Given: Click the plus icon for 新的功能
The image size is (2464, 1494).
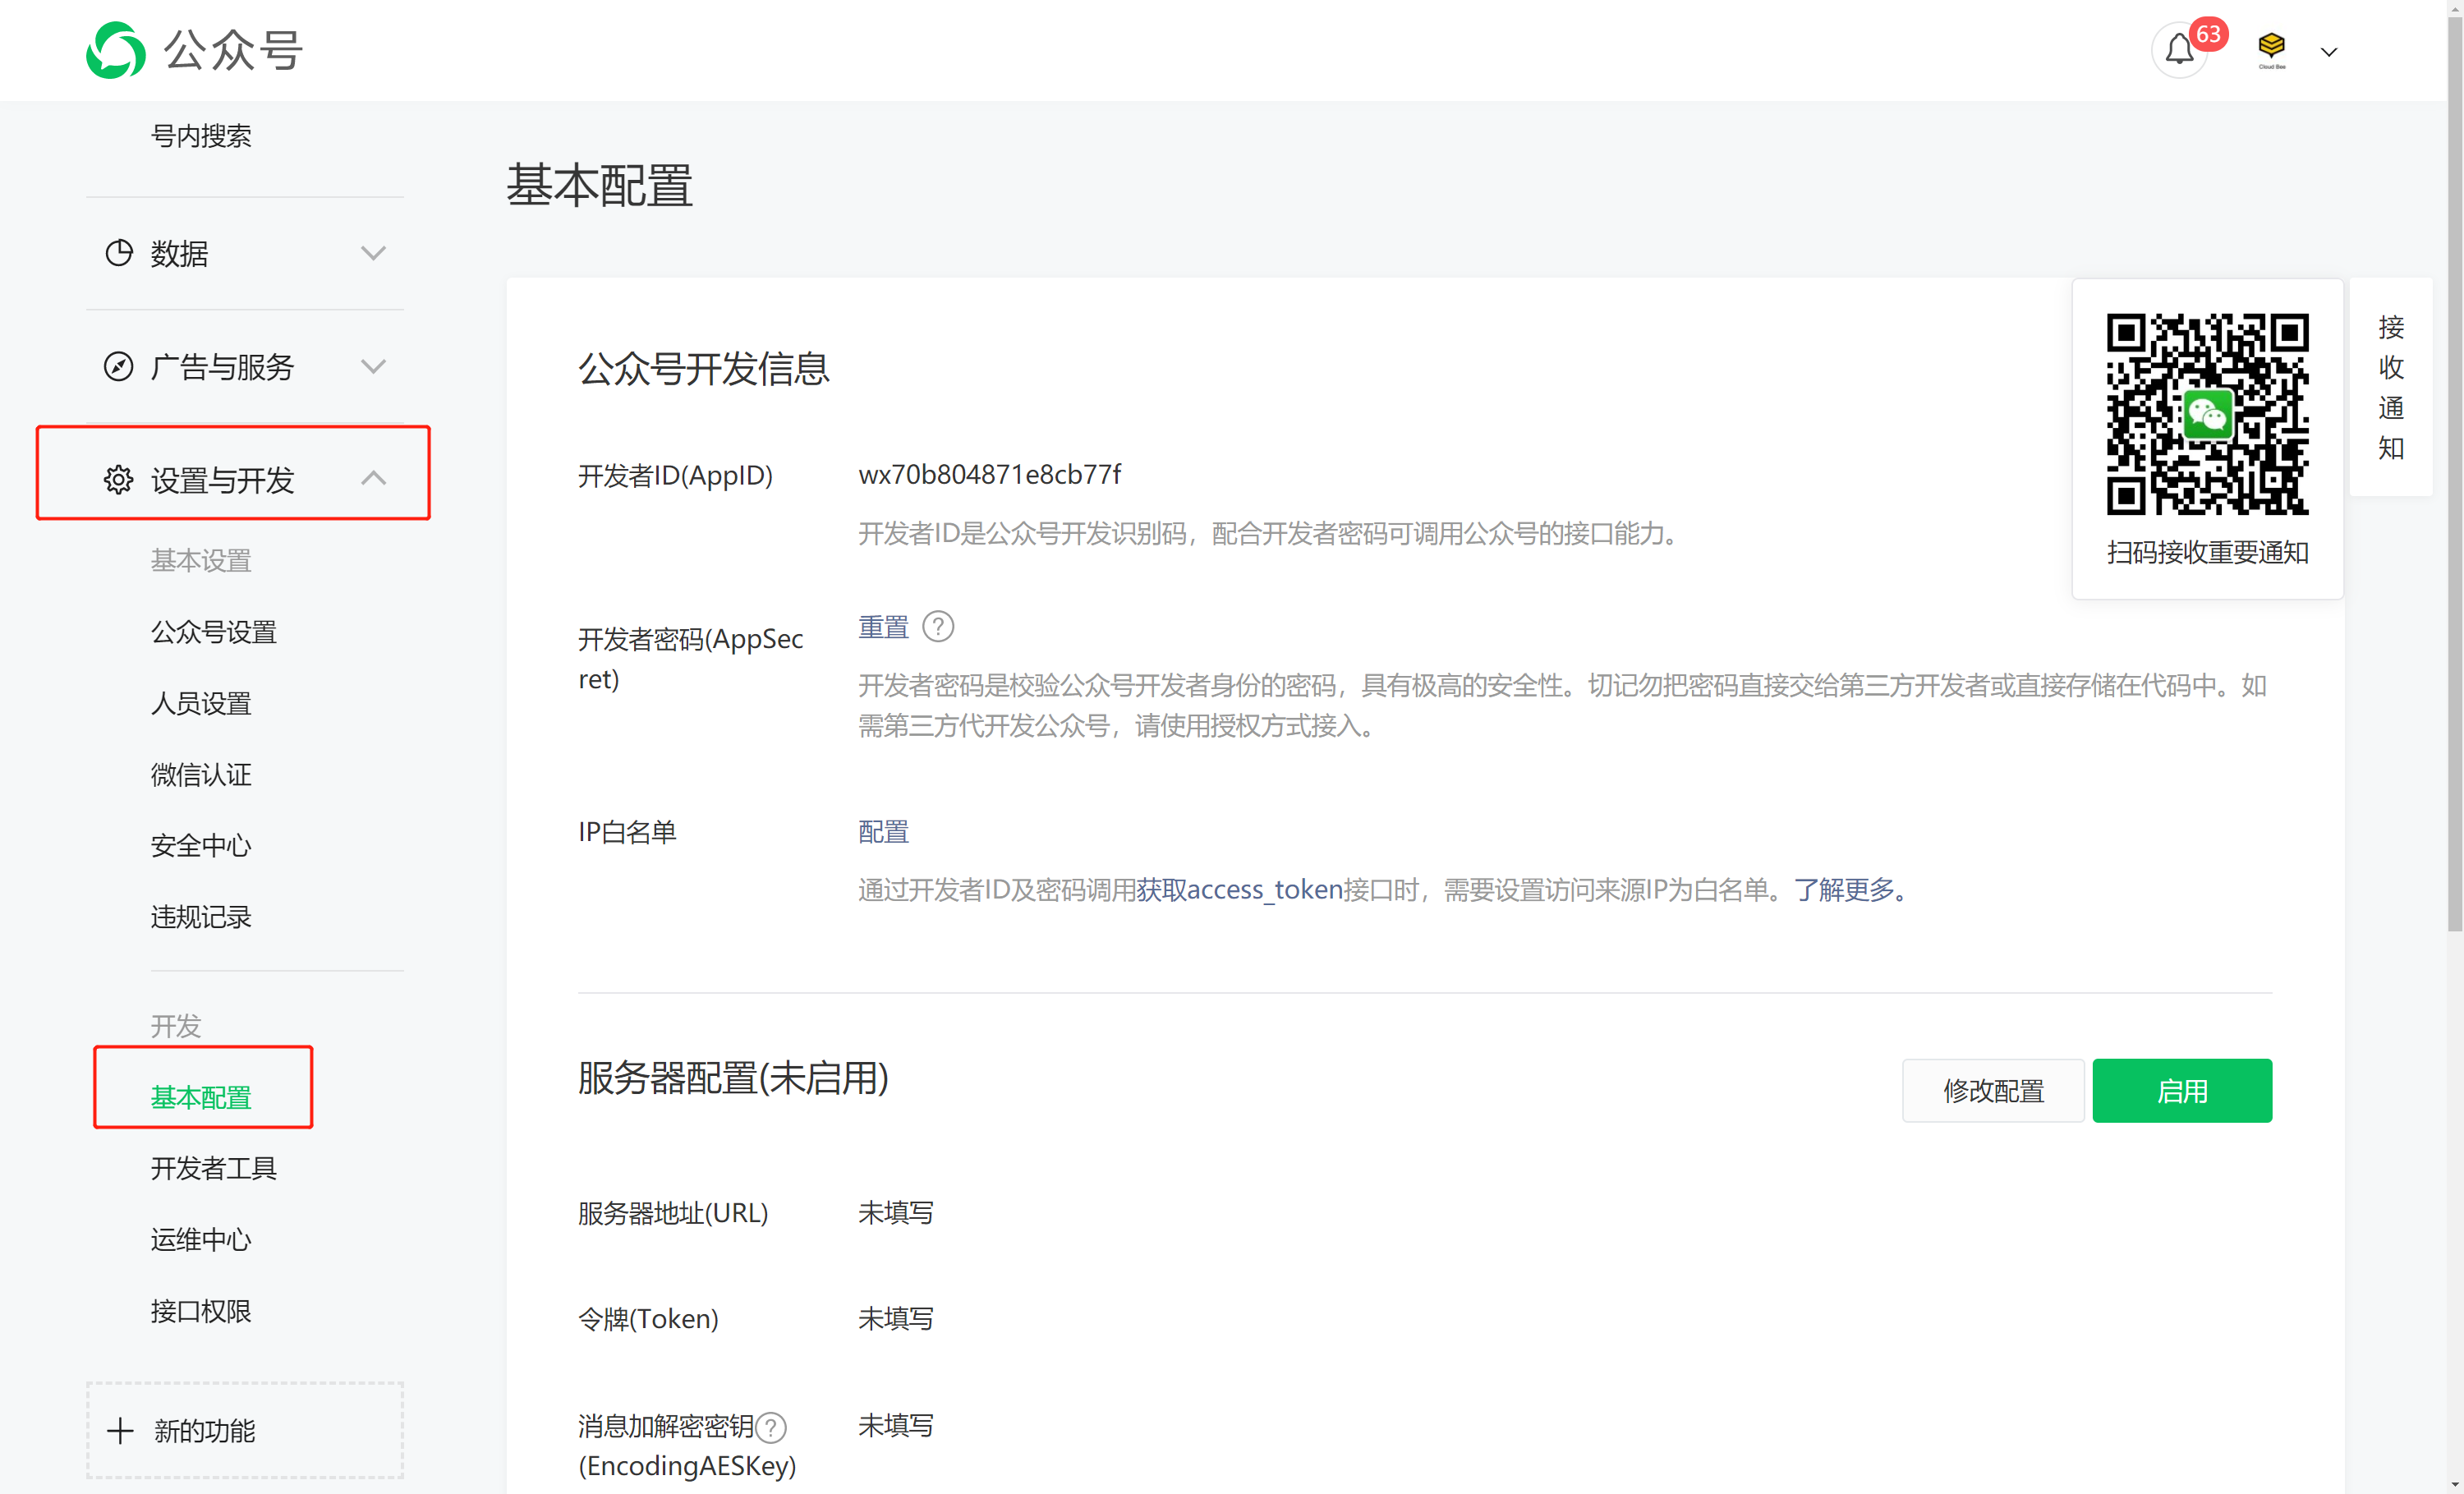Looking at the screenshot, I should 120,1430.
